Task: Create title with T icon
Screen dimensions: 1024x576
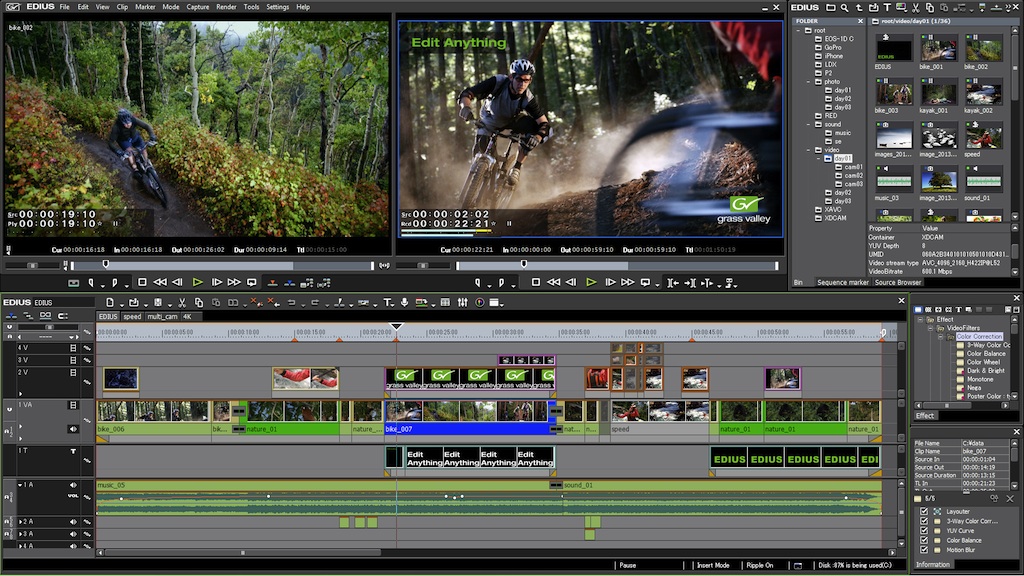Action: [387, 302]
